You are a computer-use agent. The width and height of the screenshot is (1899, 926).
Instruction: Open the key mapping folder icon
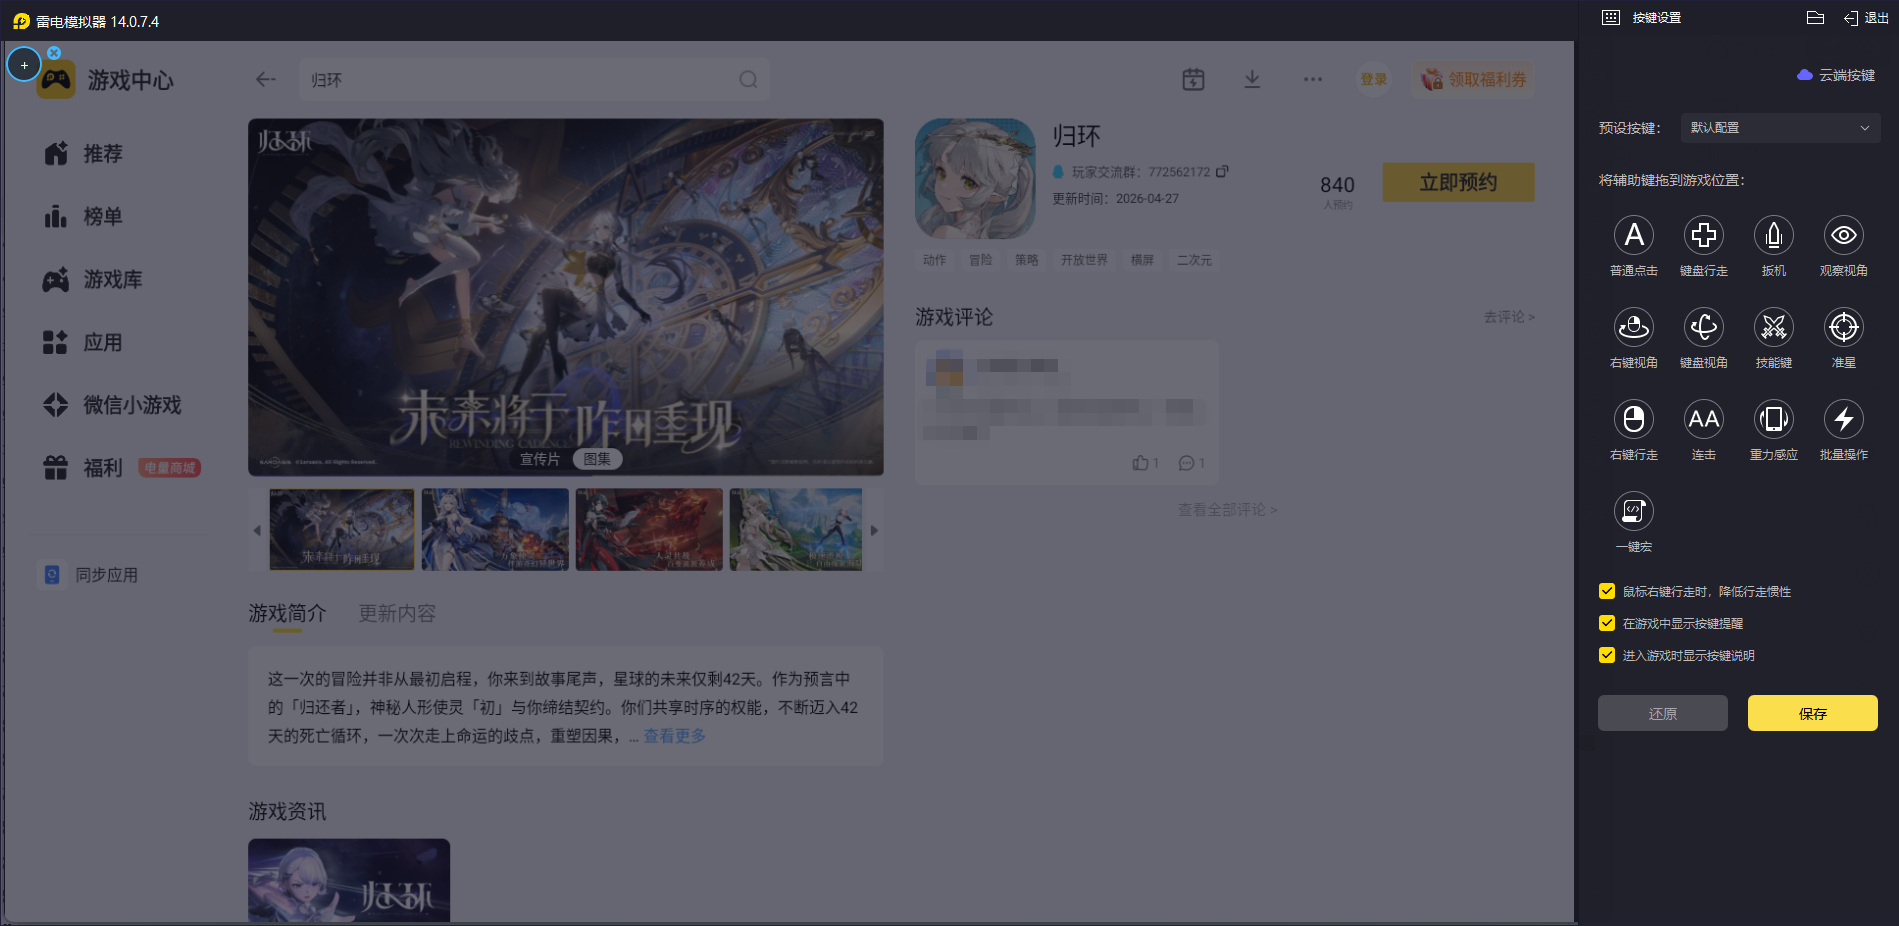click(x=1816, y=18)
